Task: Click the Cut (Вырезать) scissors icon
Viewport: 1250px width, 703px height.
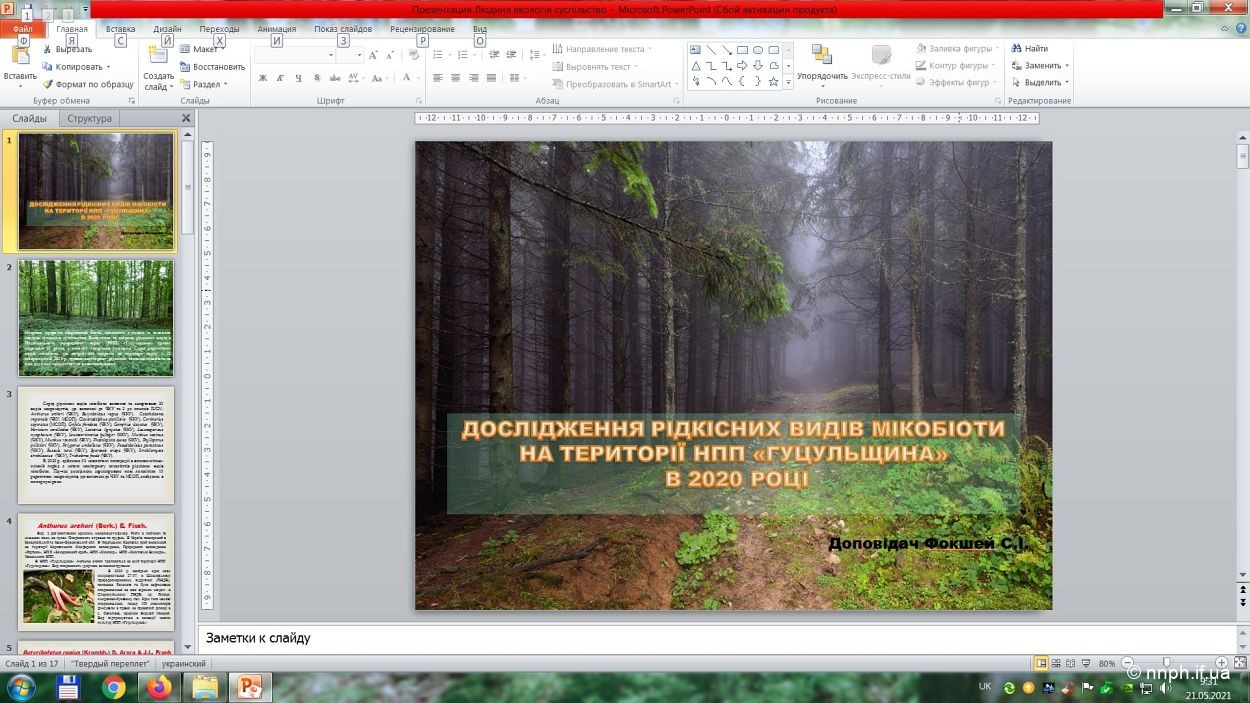Action: [48, 49]
